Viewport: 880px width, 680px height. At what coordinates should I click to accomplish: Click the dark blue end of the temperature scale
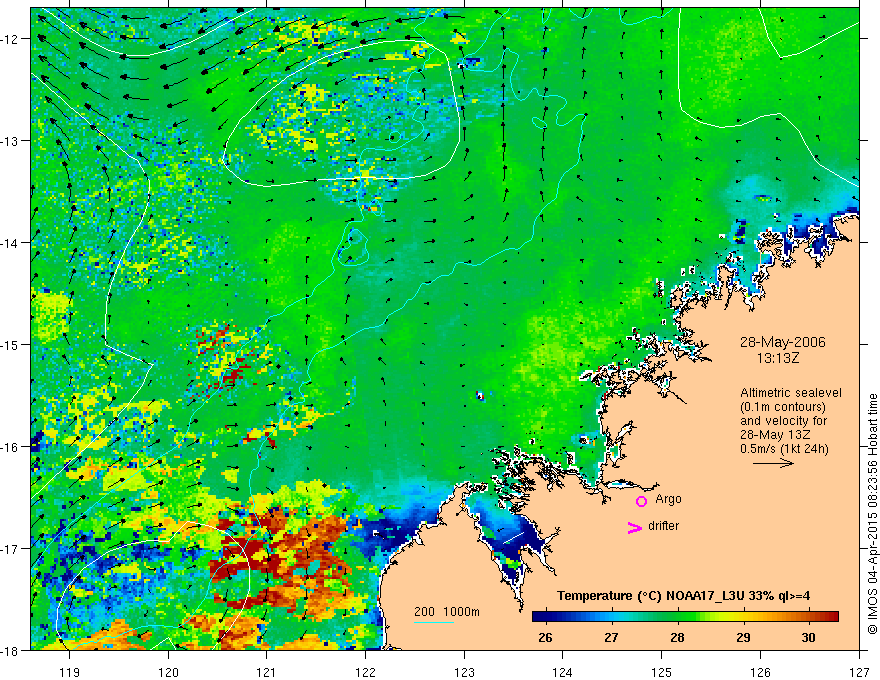539,617
